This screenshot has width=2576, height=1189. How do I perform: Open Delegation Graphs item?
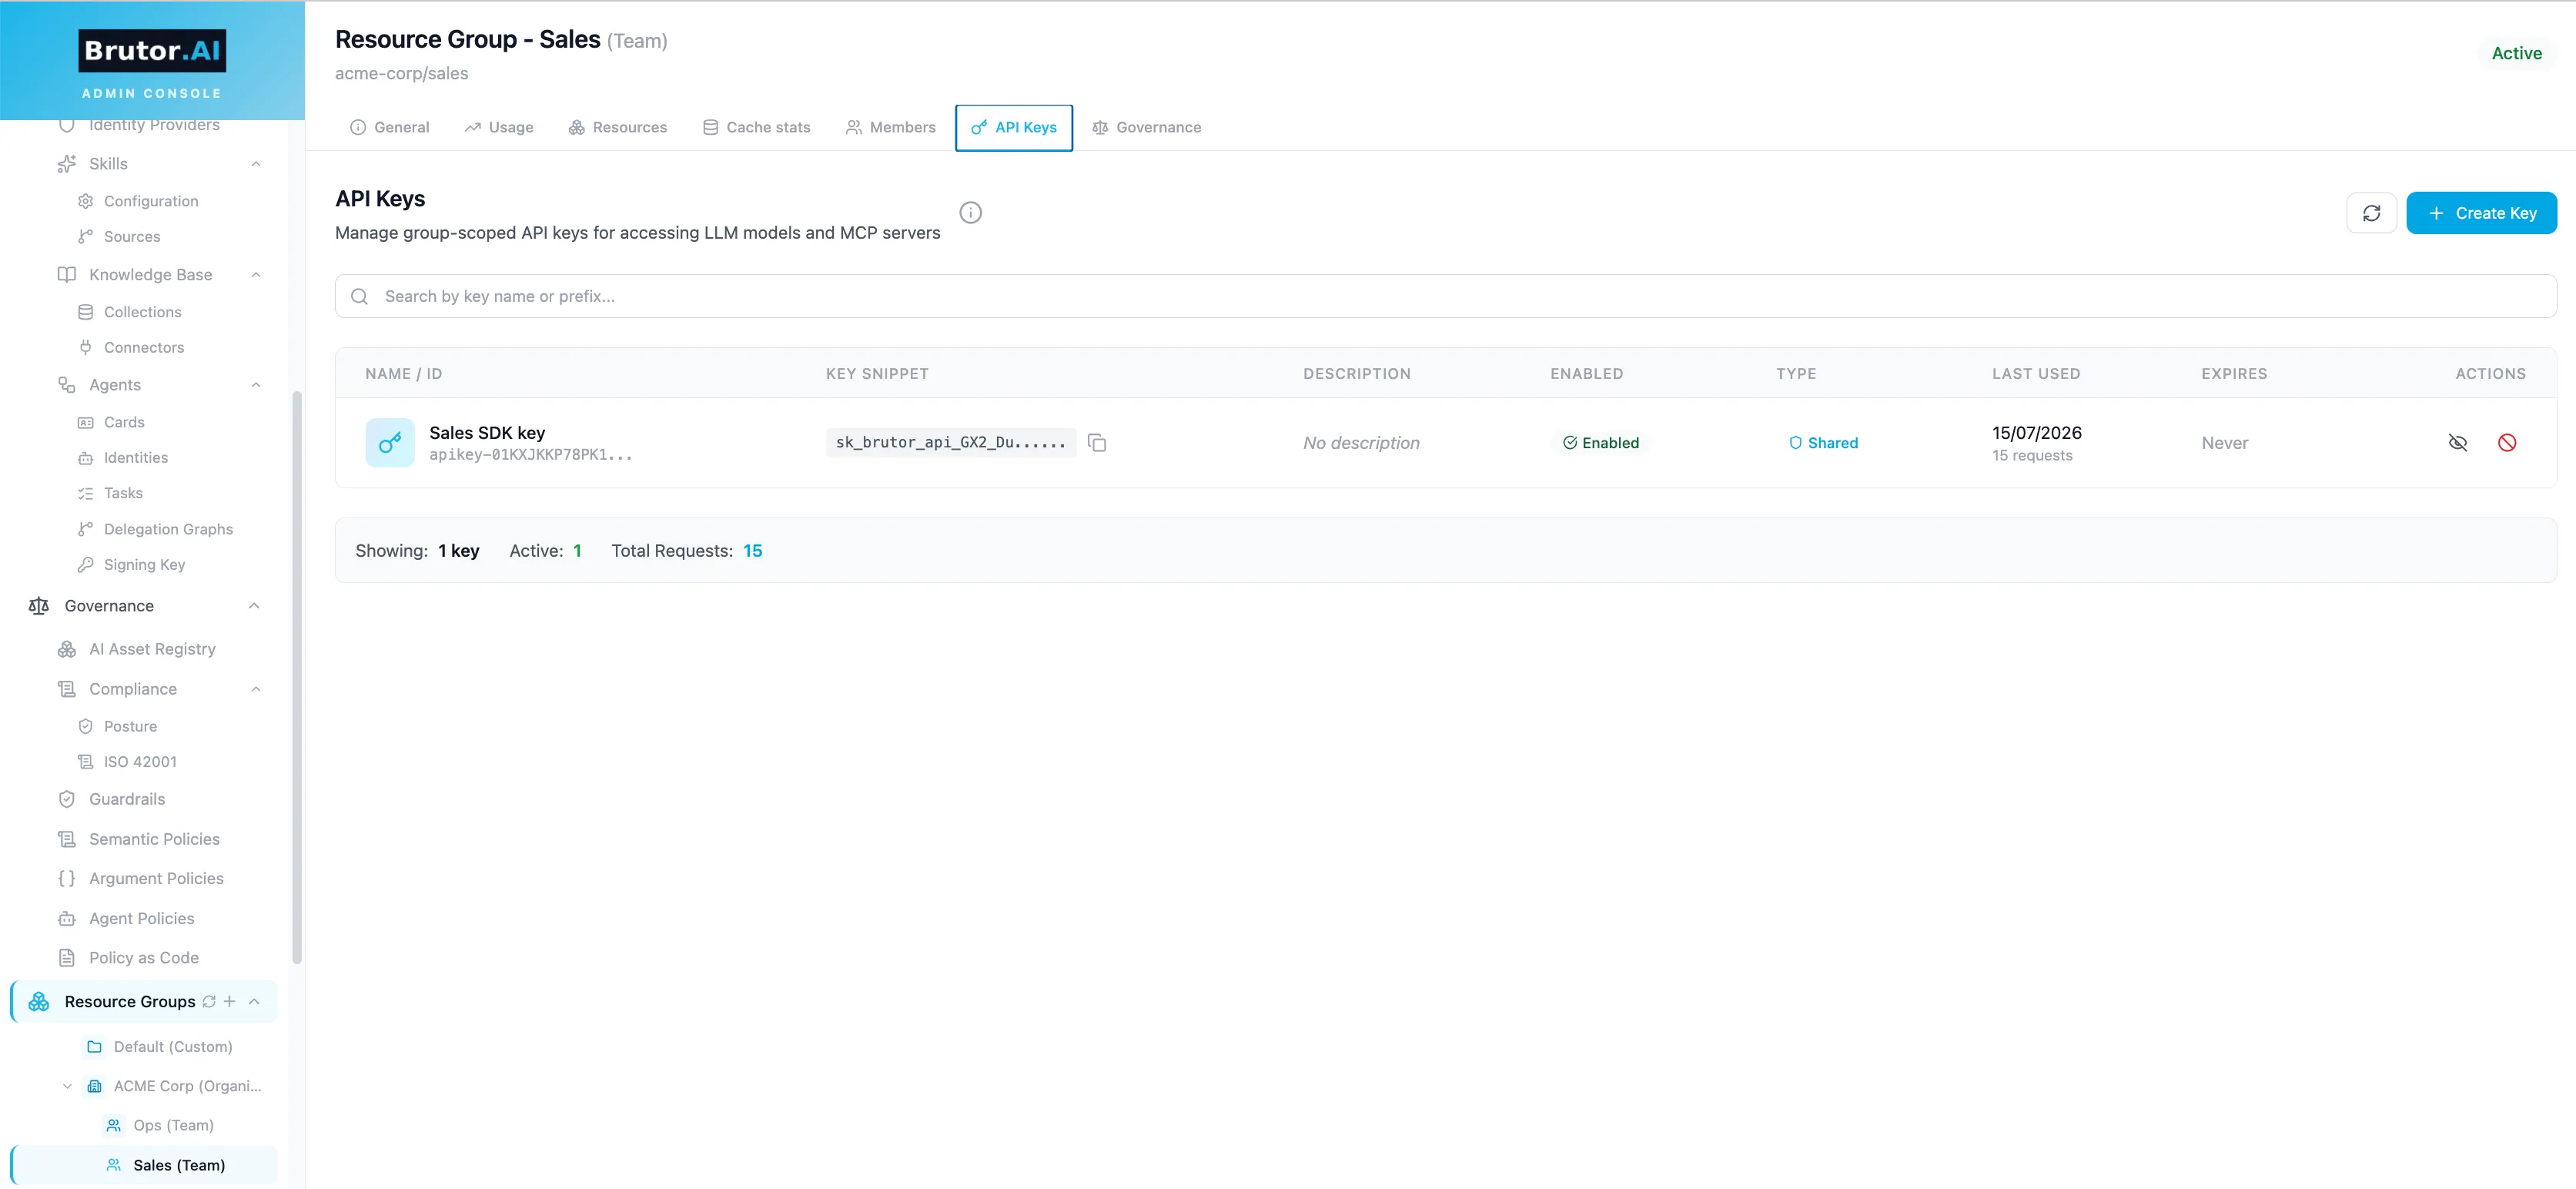tap(168, 529)
